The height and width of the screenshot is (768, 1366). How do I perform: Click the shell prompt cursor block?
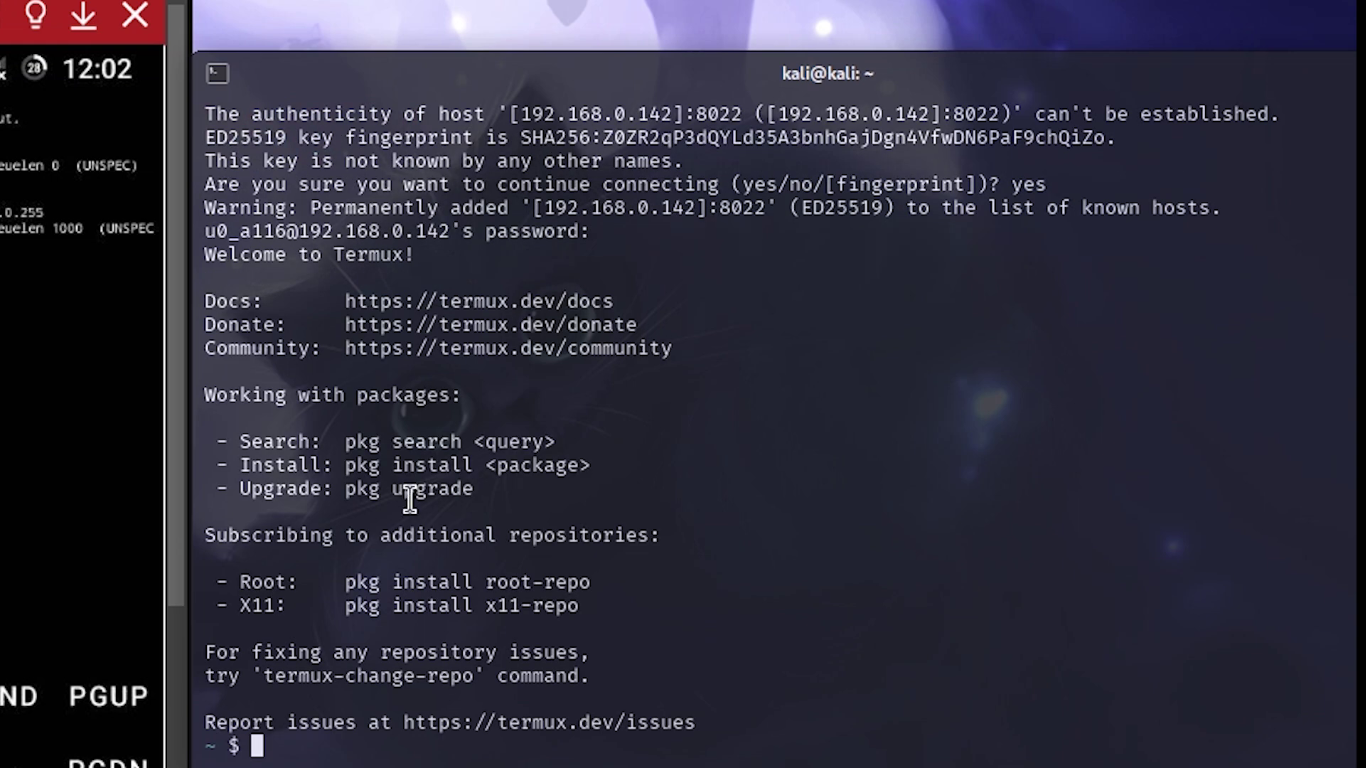257,746
